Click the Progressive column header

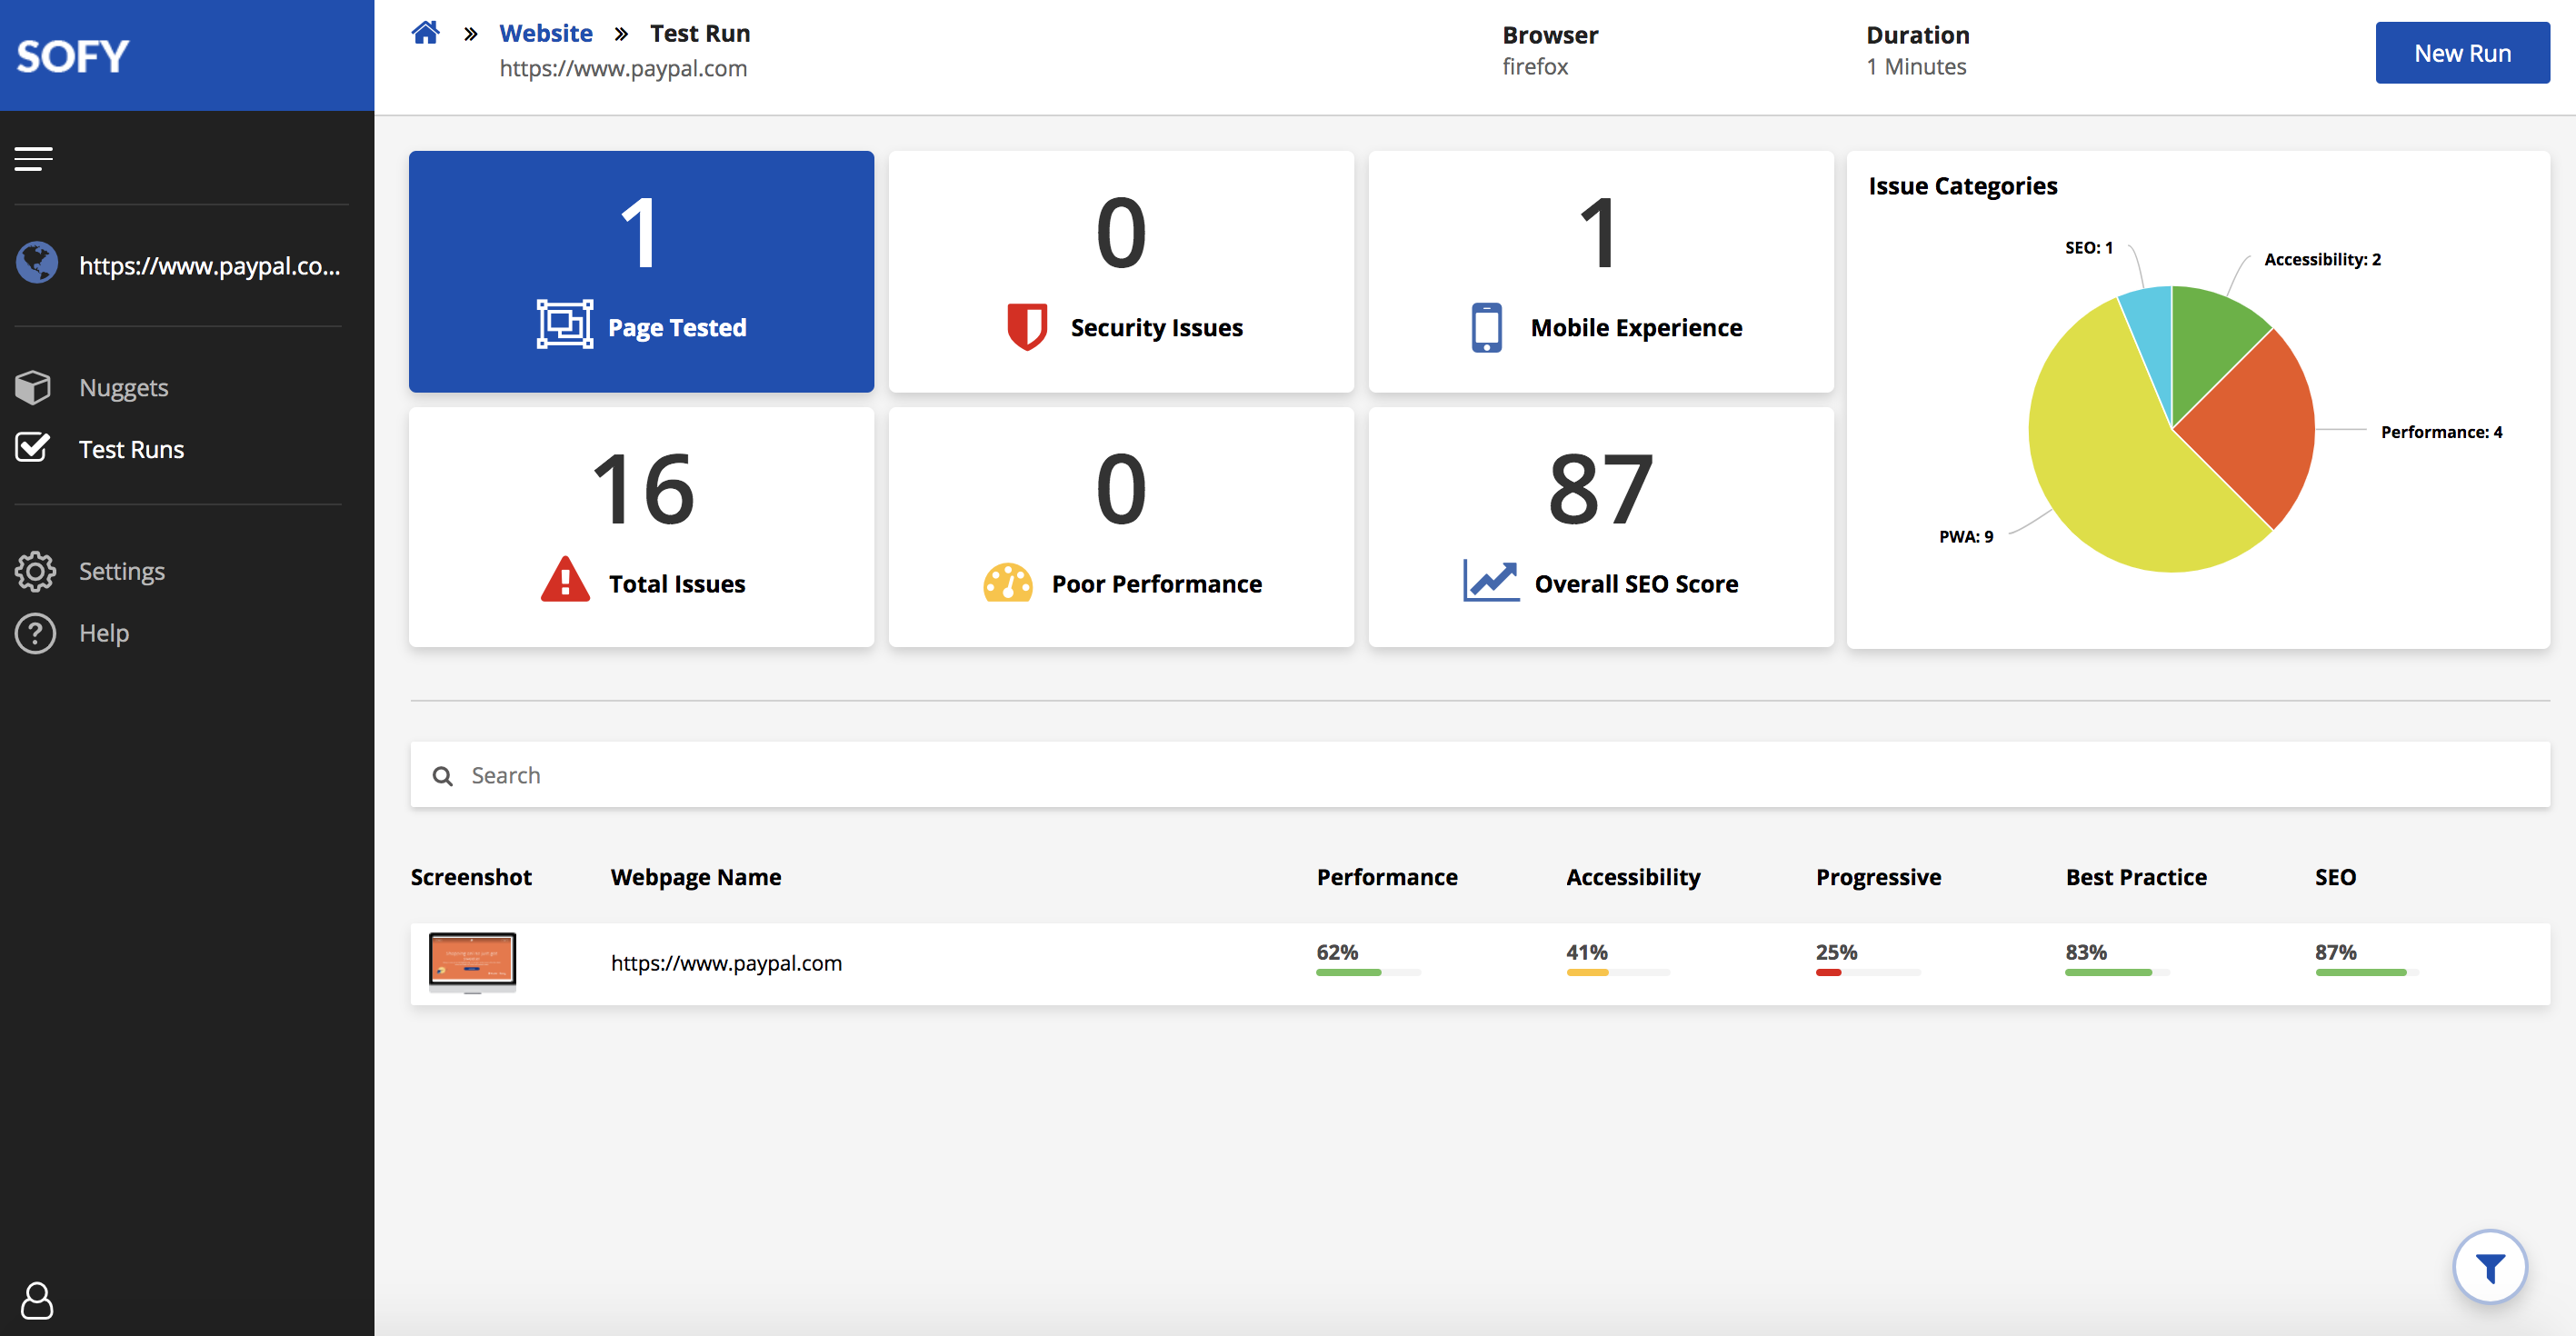pyautogui.click(x=1878, y=877)
